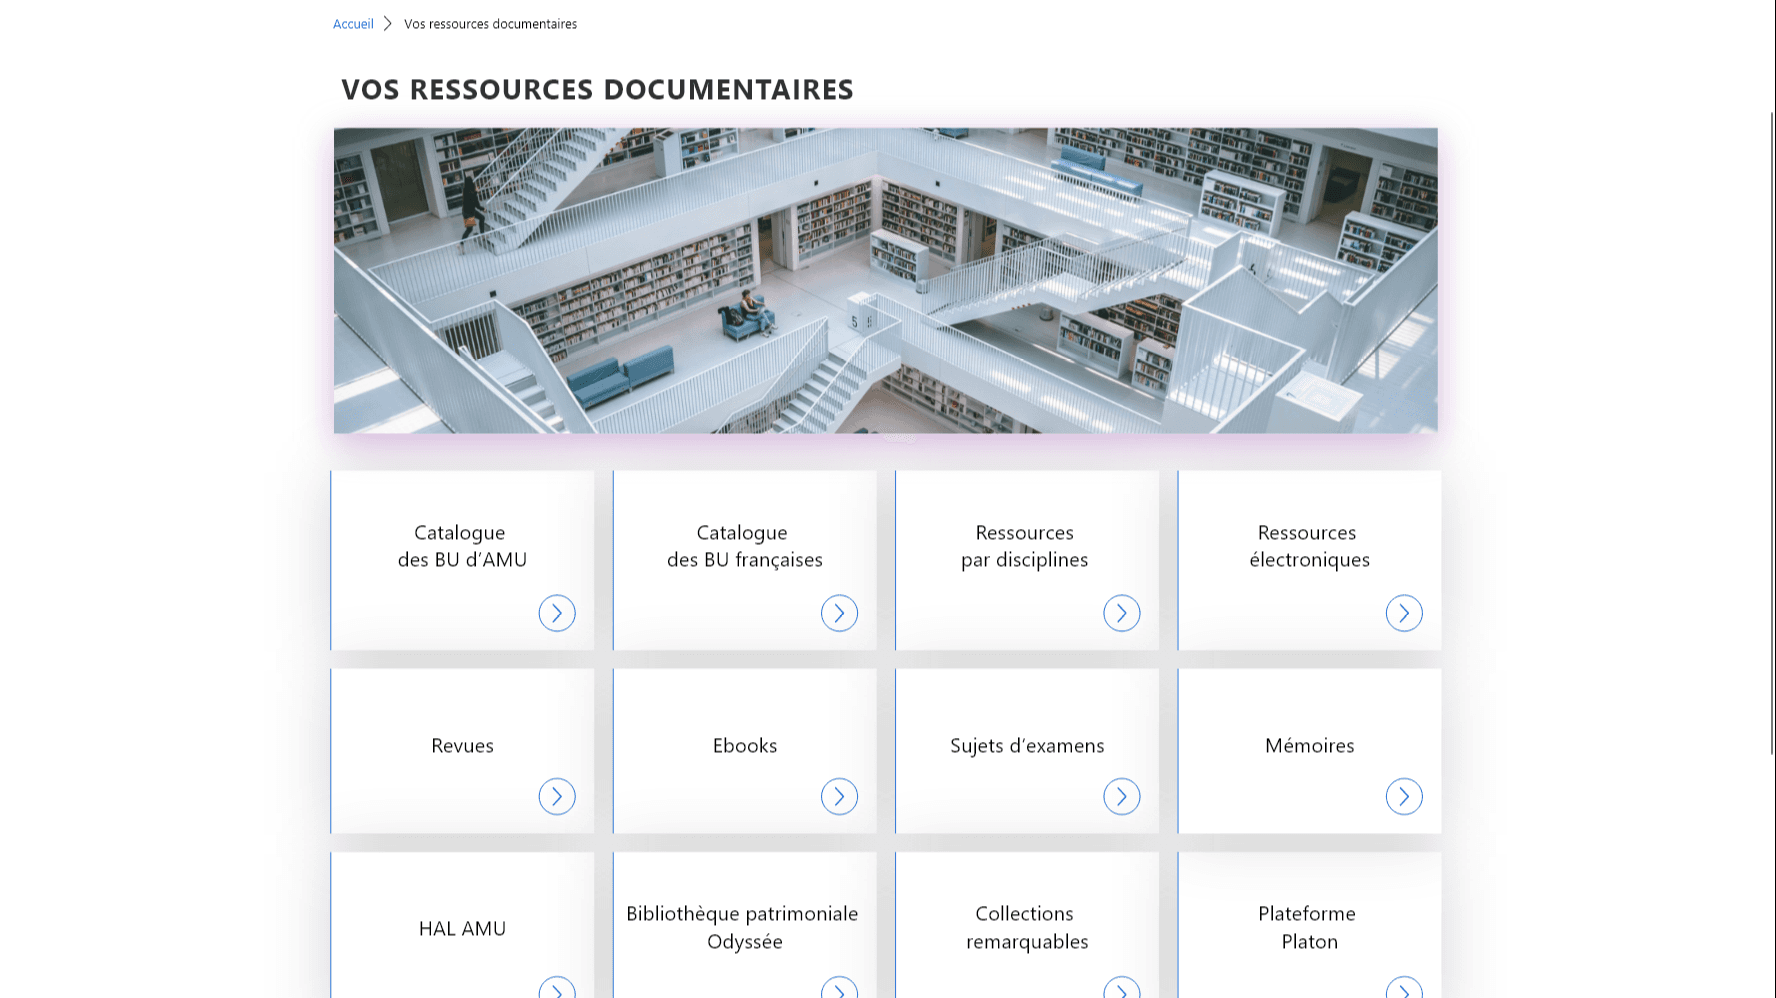
Task: Click arrow icon on the Mémoires card
Action: (x=1404, y=796)
